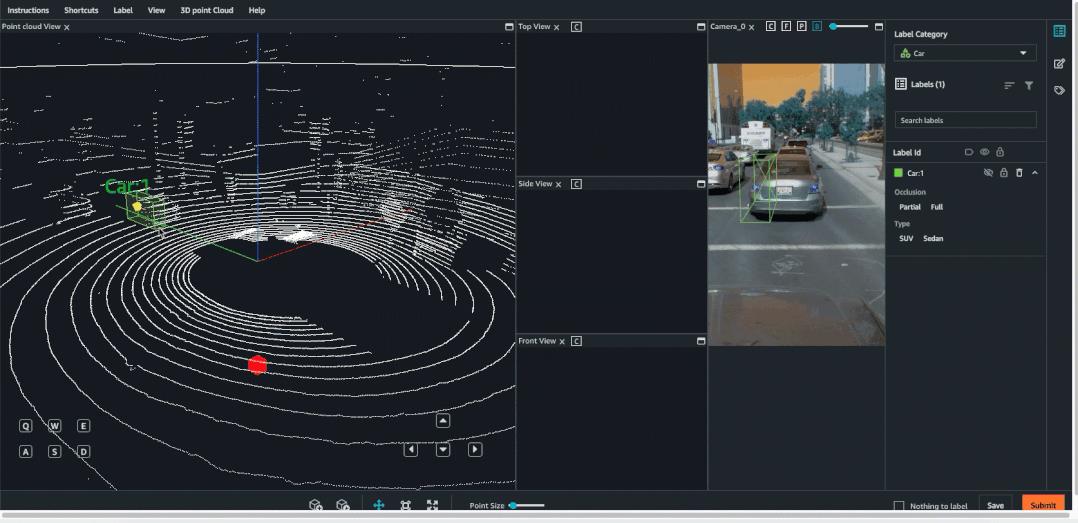This screenshot has height=523, width=1078.
Task: Open the Help menu
Action: point(256,10)
